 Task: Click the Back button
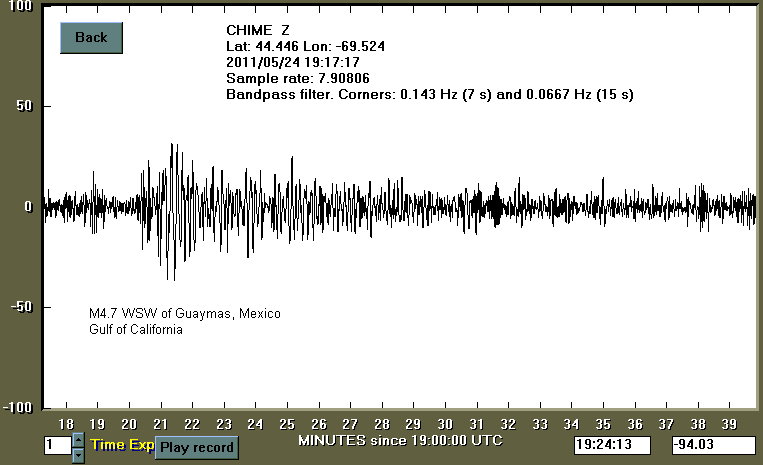[91, 38]
